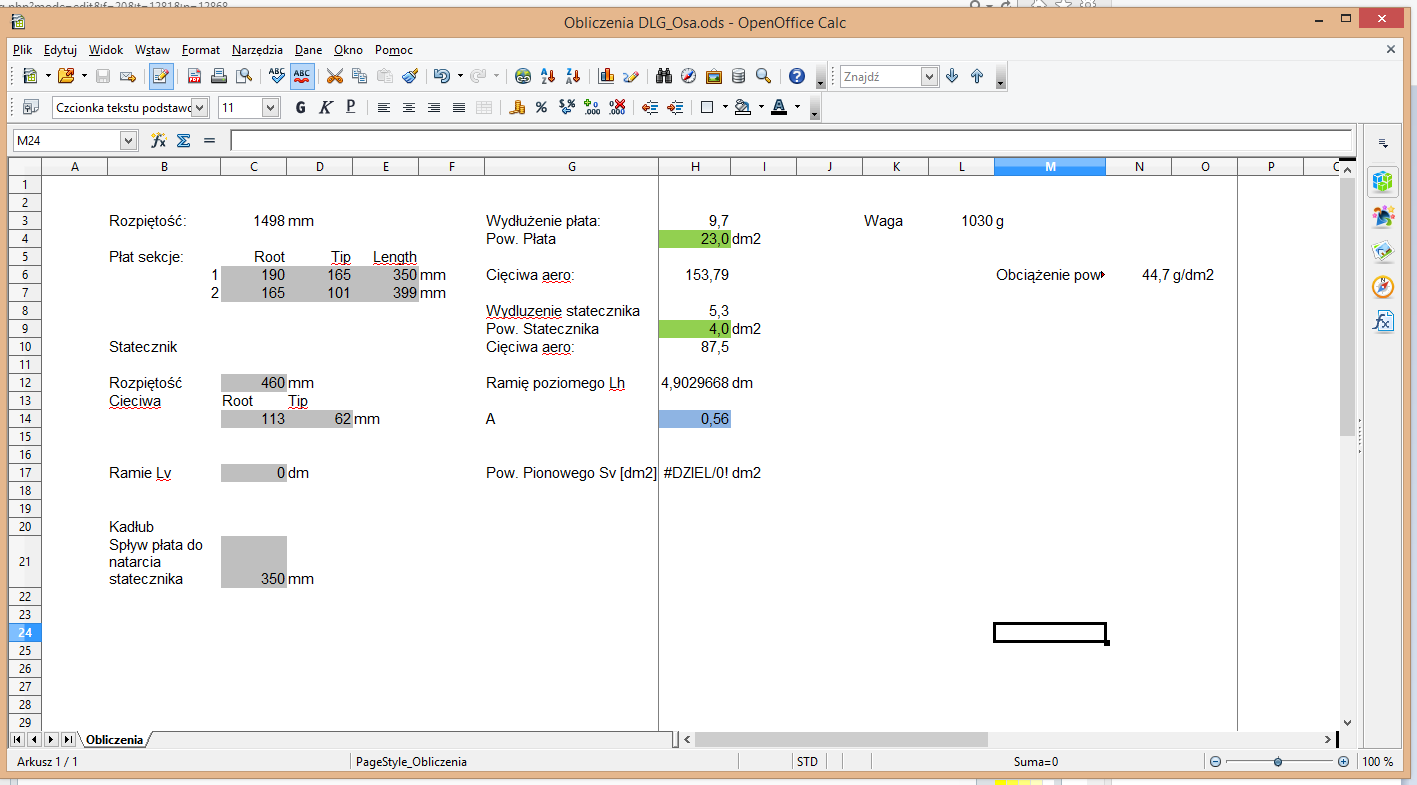Click inside the Znajdź search field
The width and height of the screenshot is (1417, 785).
click(880, 77)
